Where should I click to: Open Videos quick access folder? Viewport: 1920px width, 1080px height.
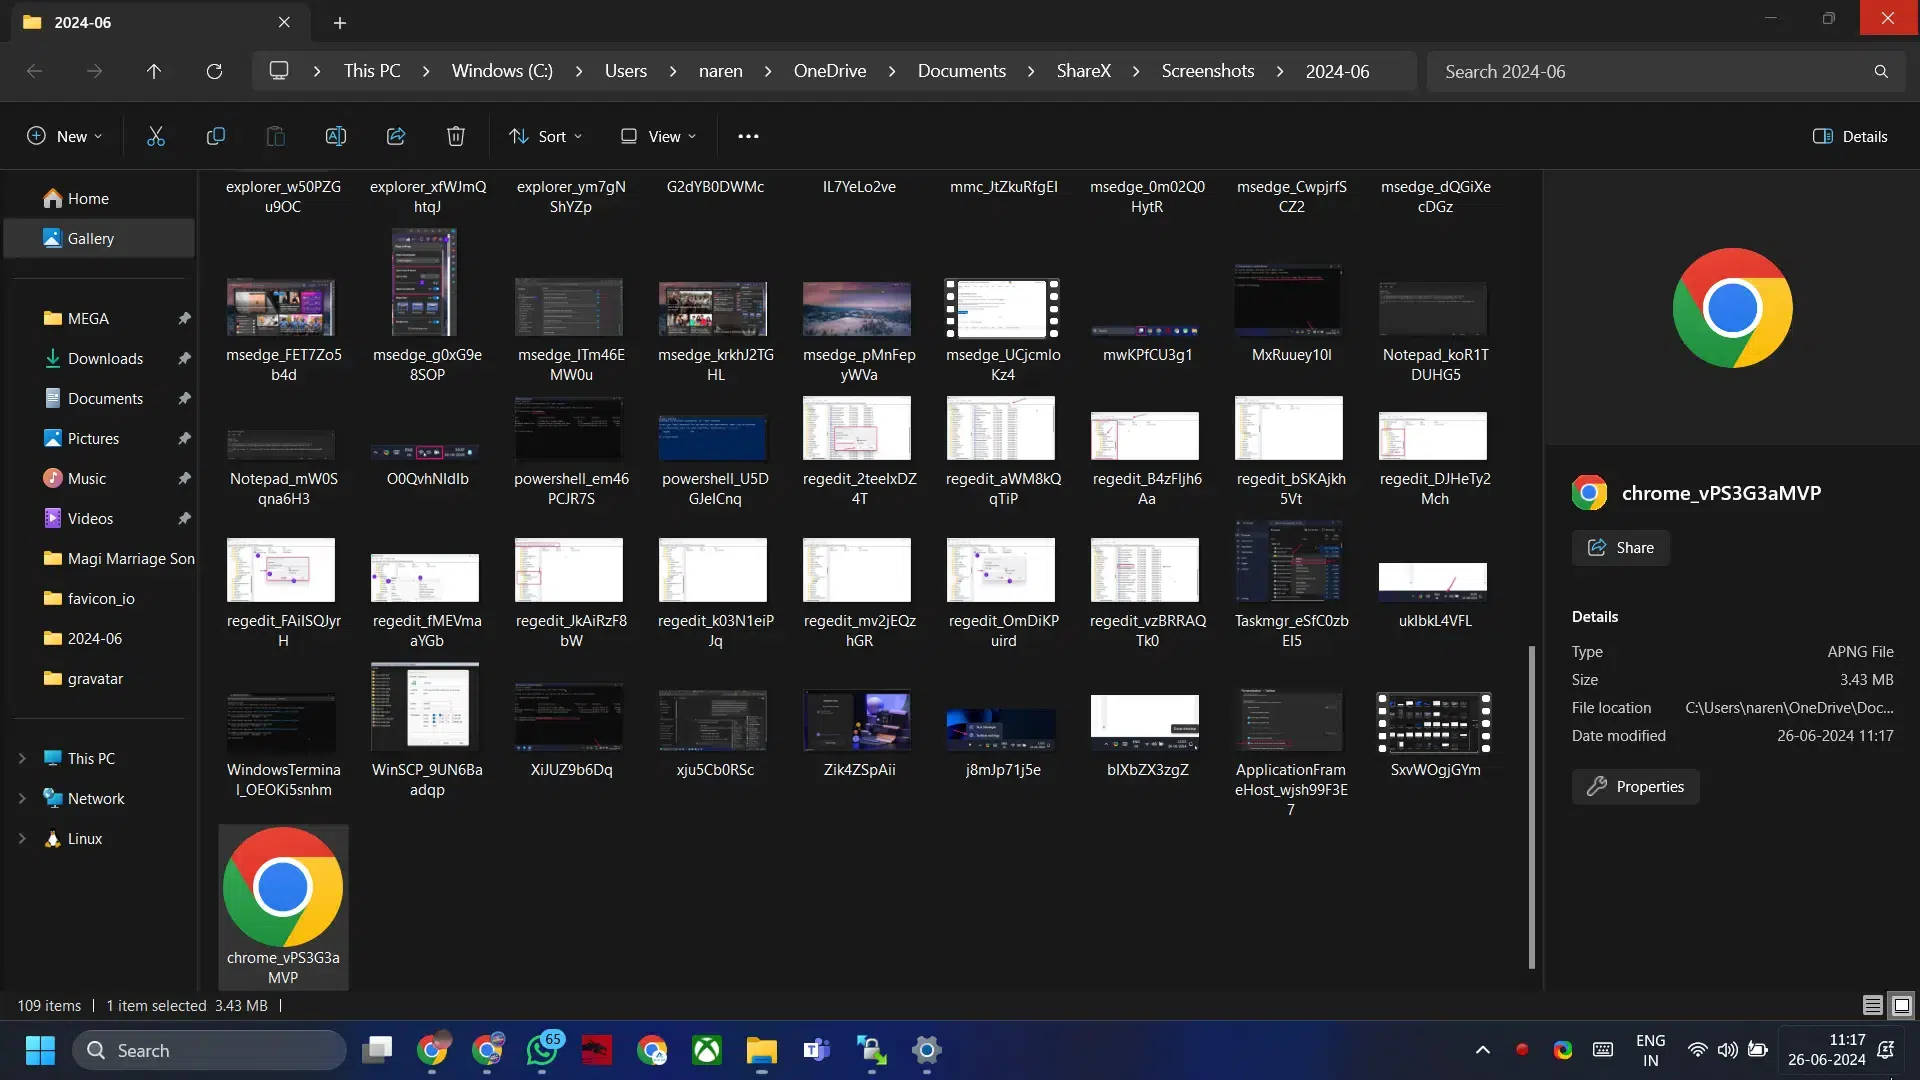click(99, 518)
